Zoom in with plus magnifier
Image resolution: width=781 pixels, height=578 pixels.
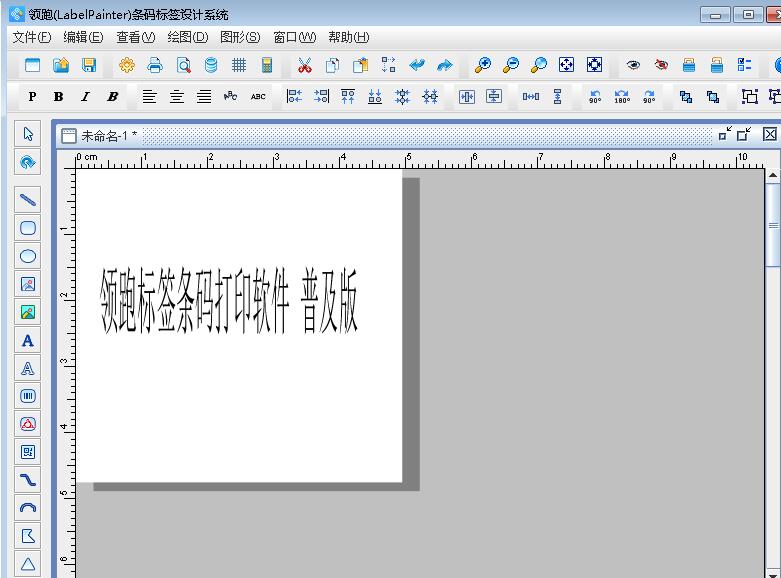click(x=482, y=65)
